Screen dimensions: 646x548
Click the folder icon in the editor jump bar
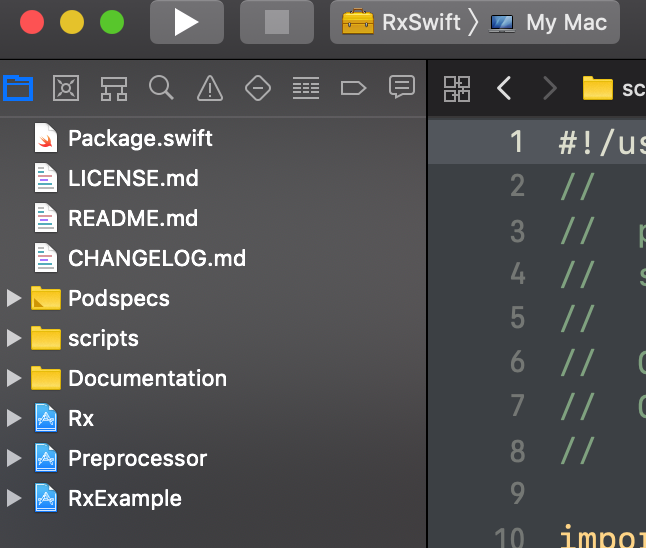tap(598, 88)
